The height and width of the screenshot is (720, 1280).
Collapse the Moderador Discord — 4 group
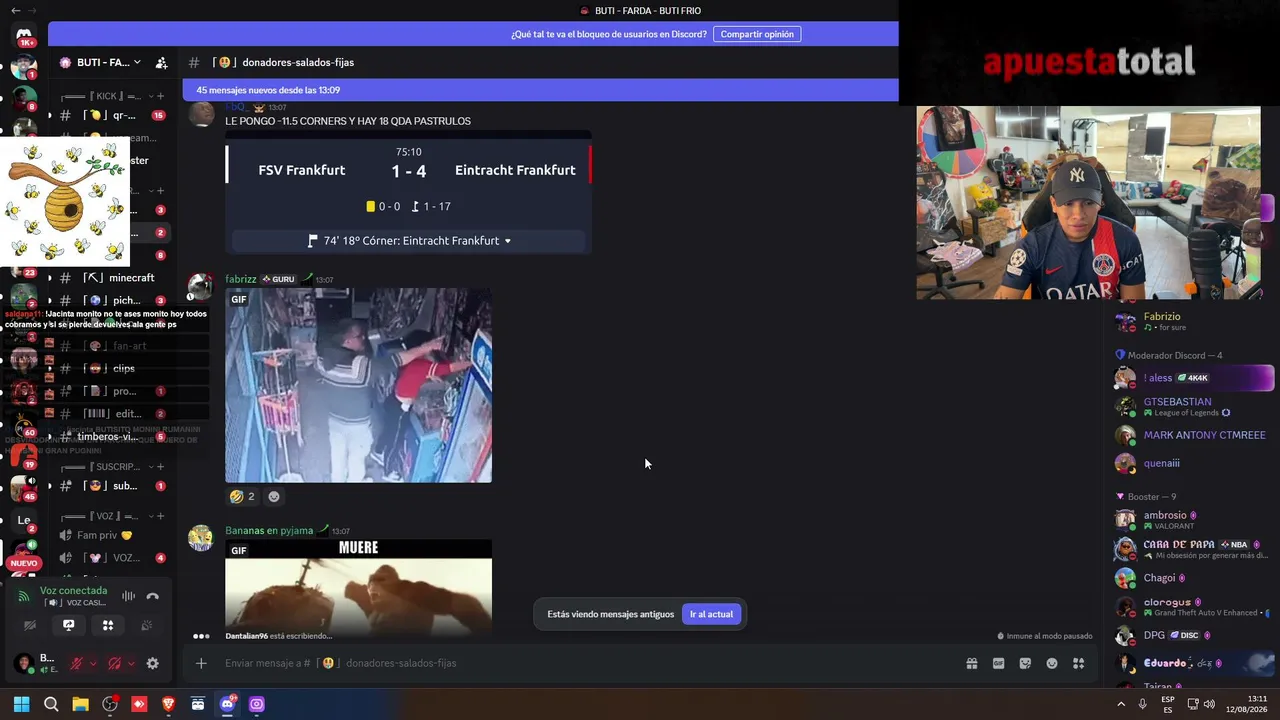(1169, 355)
